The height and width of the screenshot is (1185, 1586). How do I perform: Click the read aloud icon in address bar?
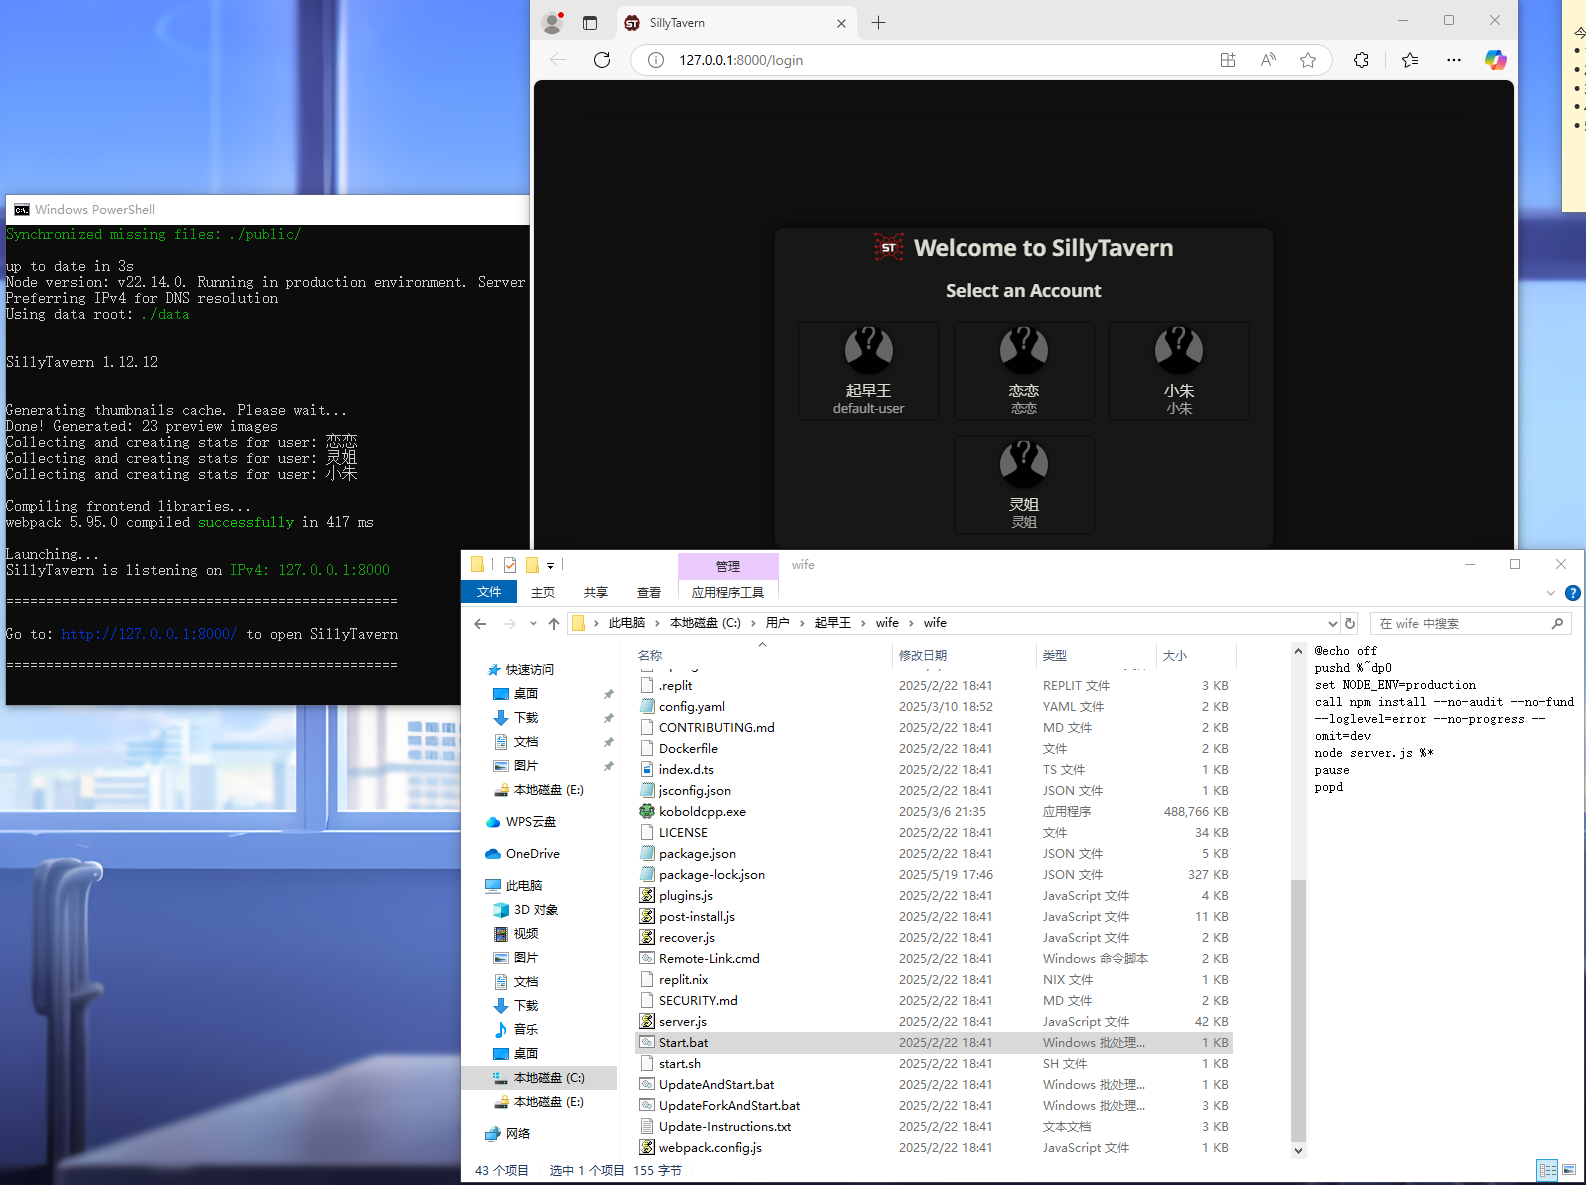pyautogui.click(x=1268, y=60)
